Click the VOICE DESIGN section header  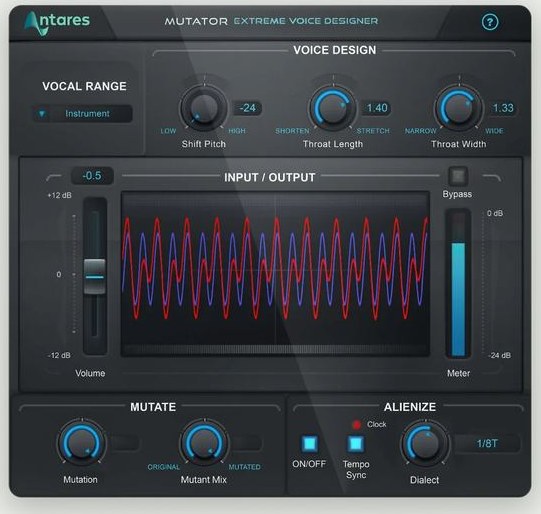(x=335, y=50)
